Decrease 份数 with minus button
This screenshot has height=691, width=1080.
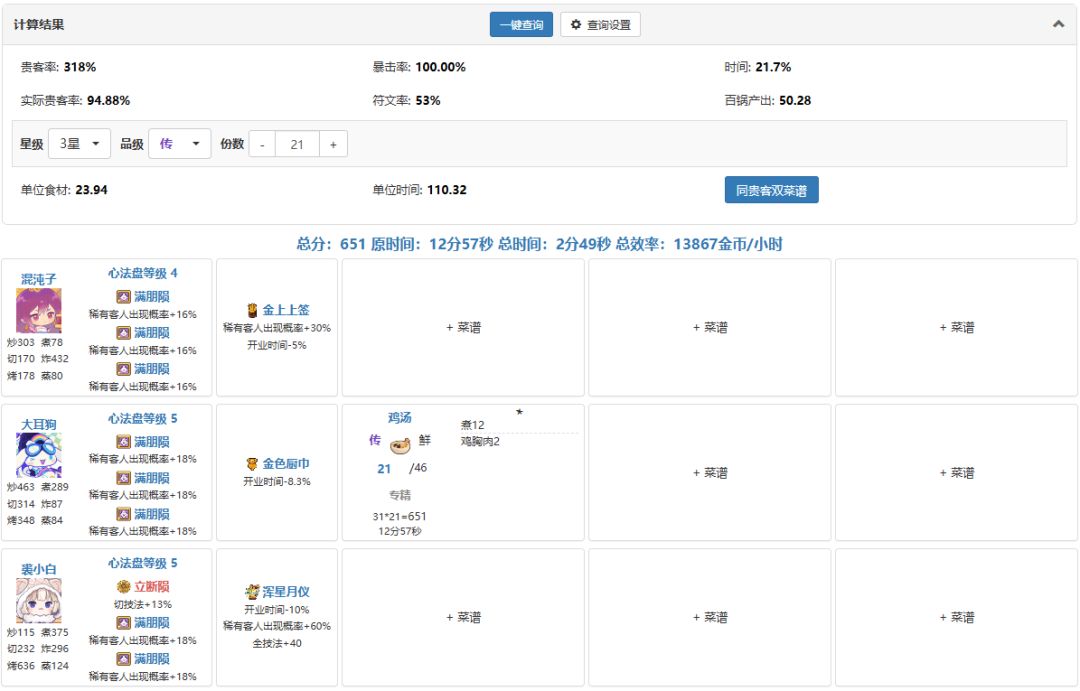pos(262,144)
